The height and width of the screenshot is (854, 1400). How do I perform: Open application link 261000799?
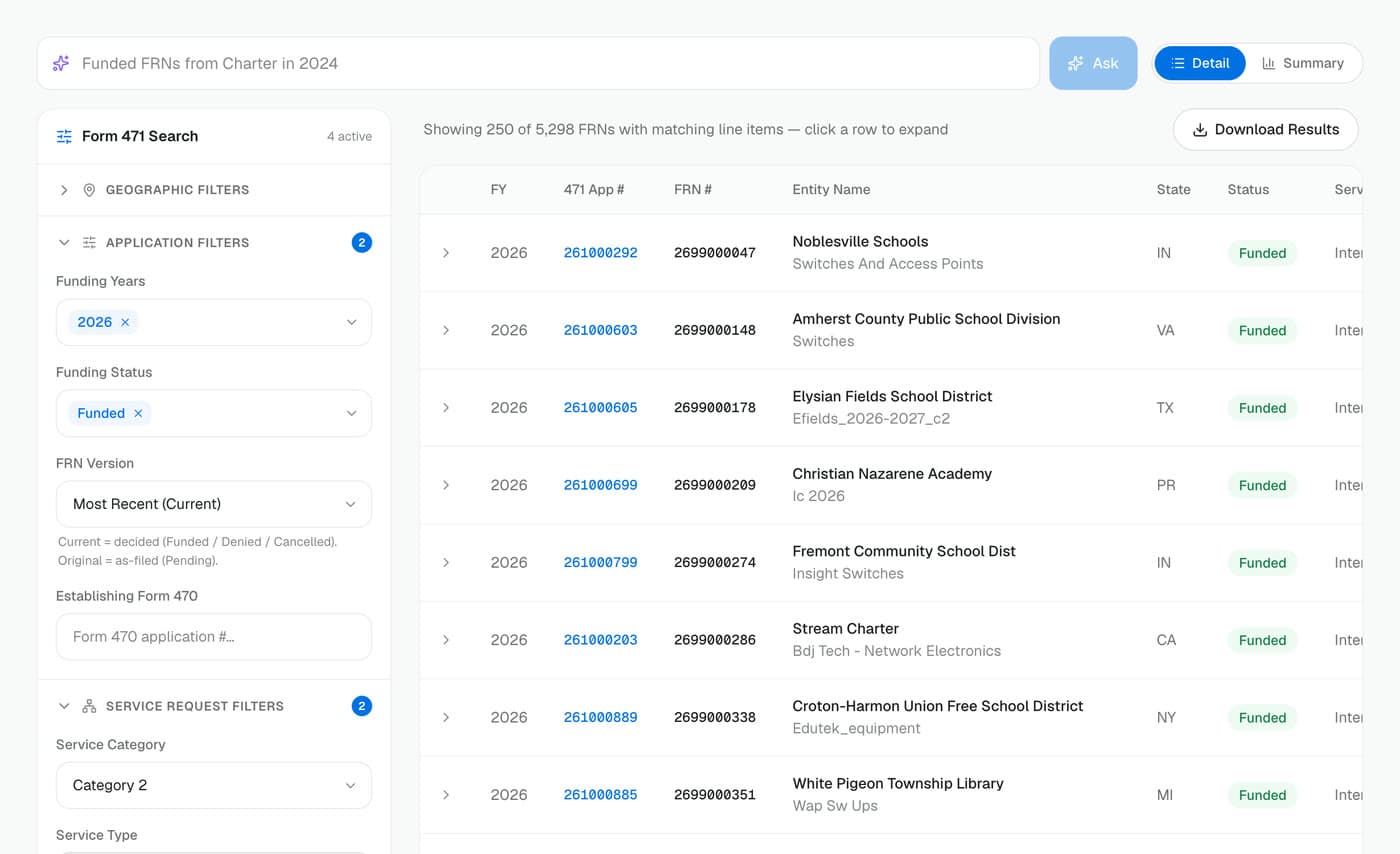pyautogui.click(x=600, y=563)
